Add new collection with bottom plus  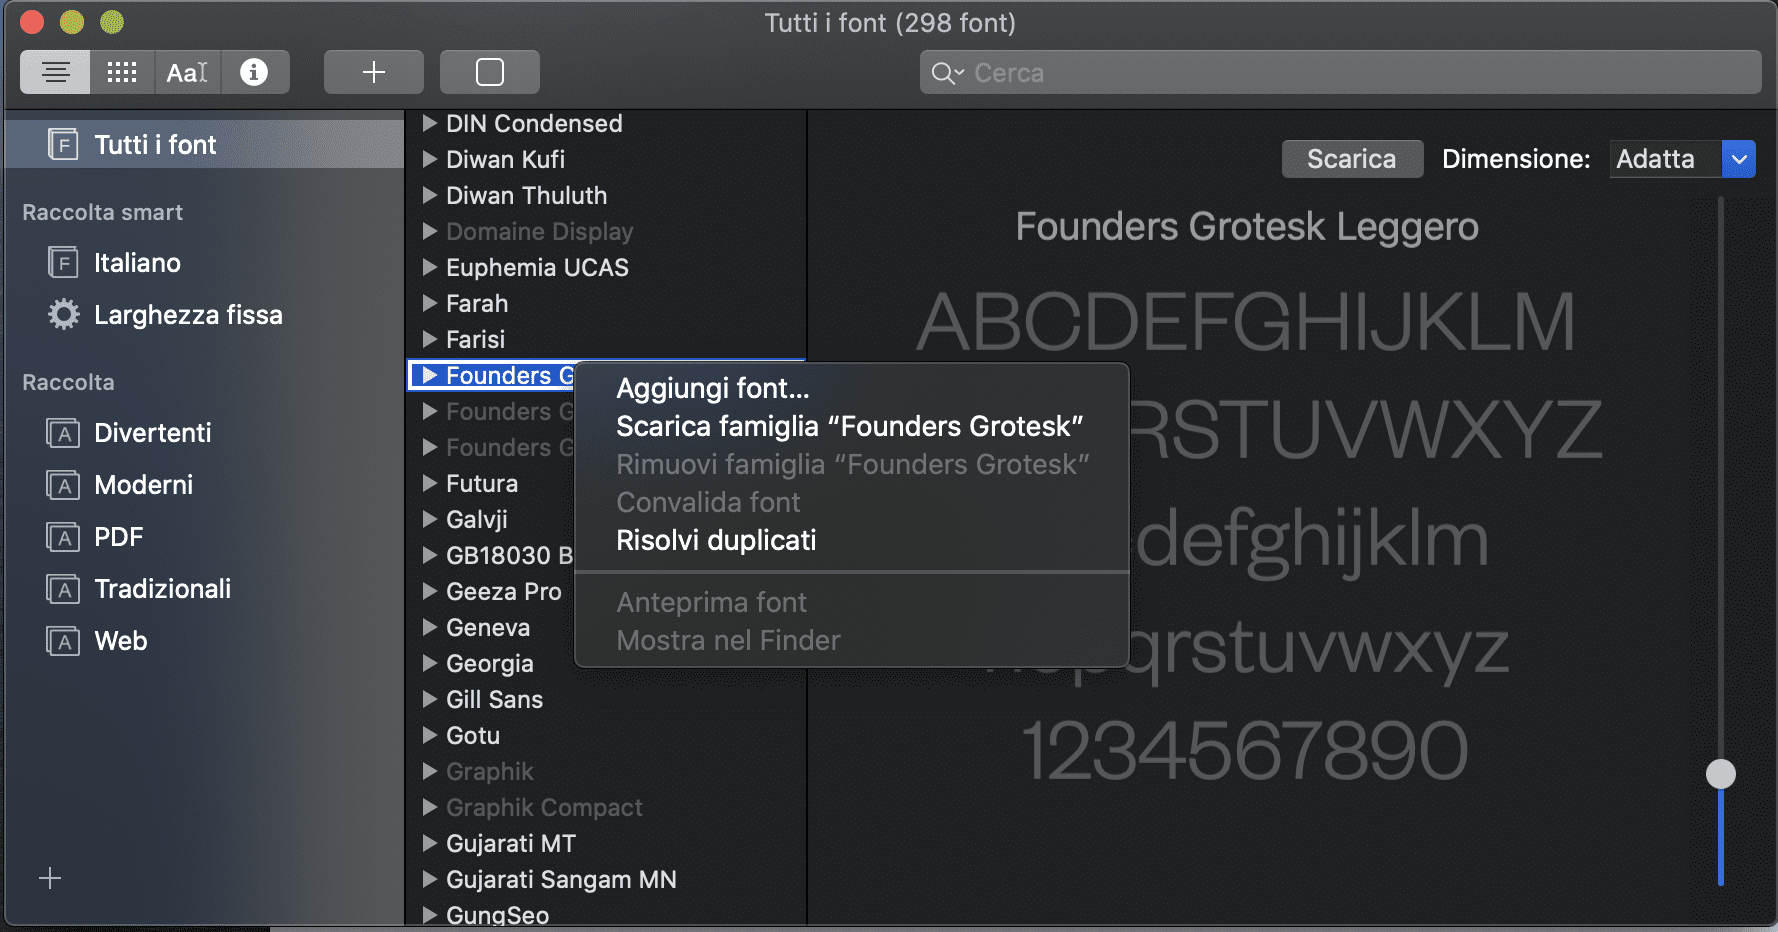50,878
